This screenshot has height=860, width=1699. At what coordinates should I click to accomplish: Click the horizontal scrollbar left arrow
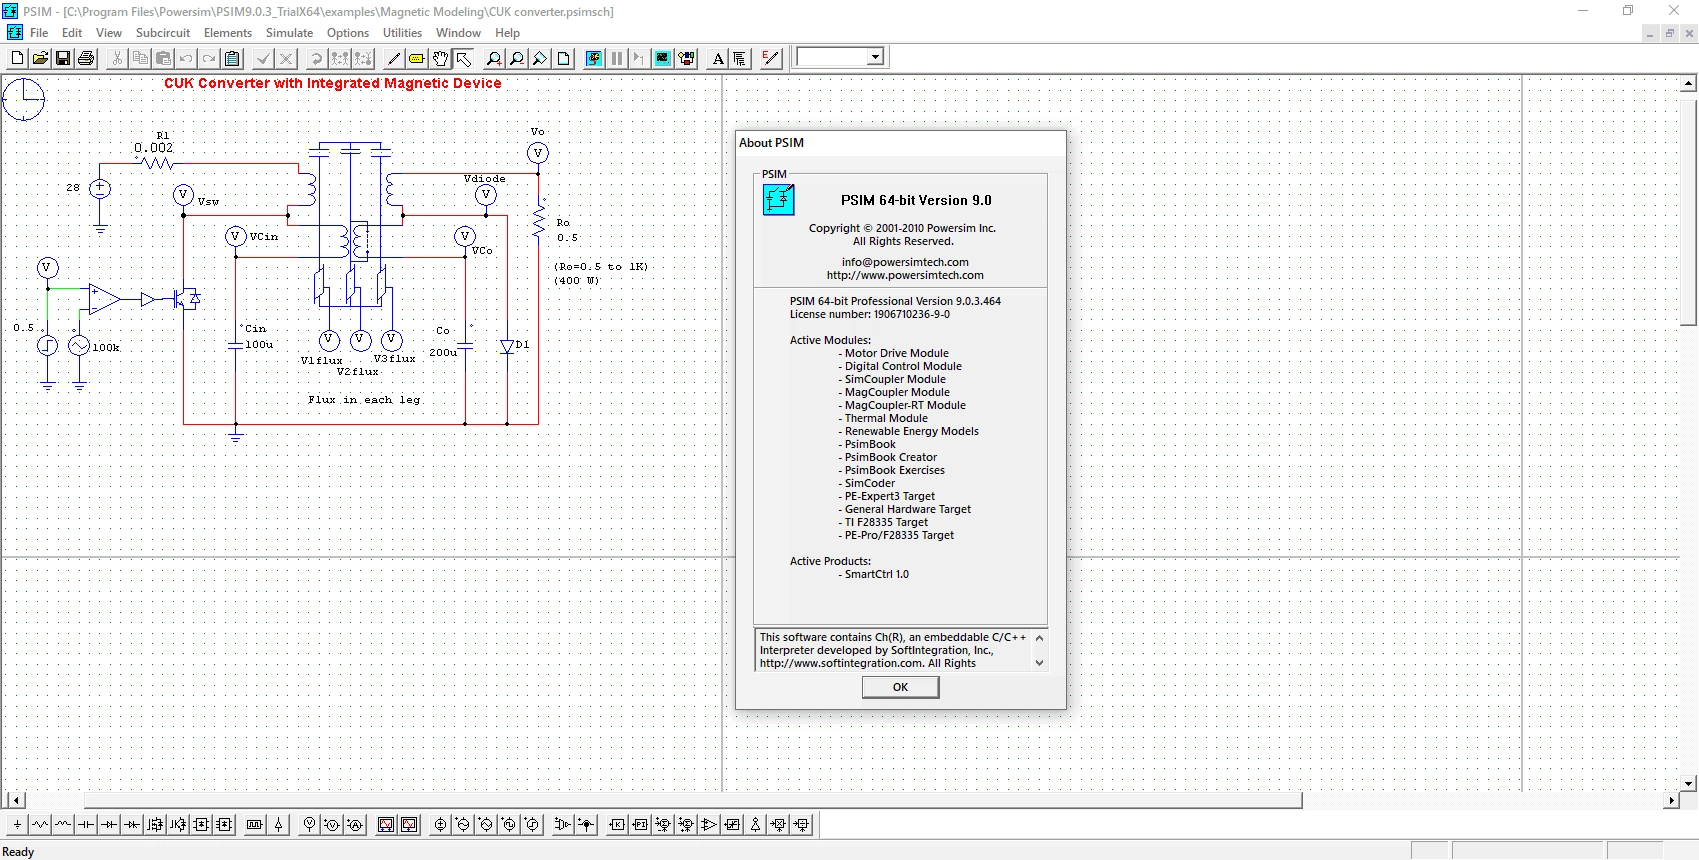pyautogui.click(x=15, y=800)
